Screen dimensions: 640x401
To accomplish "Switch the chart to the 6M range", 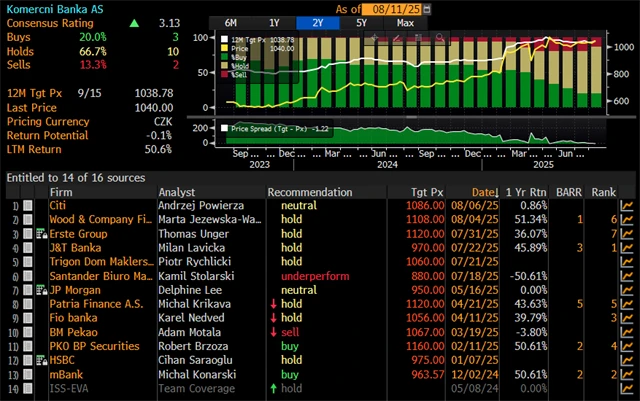I will pyautogui.click(x=231, y=22).
